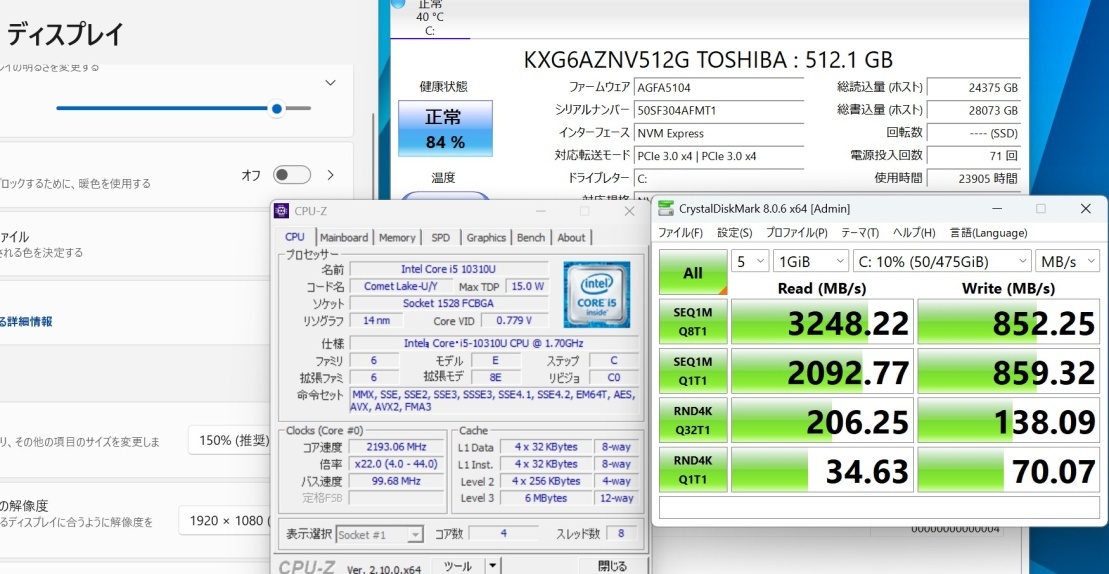Click the total host writes 28073 GB
Screen dimensions: 1109x574
point(973,110)
